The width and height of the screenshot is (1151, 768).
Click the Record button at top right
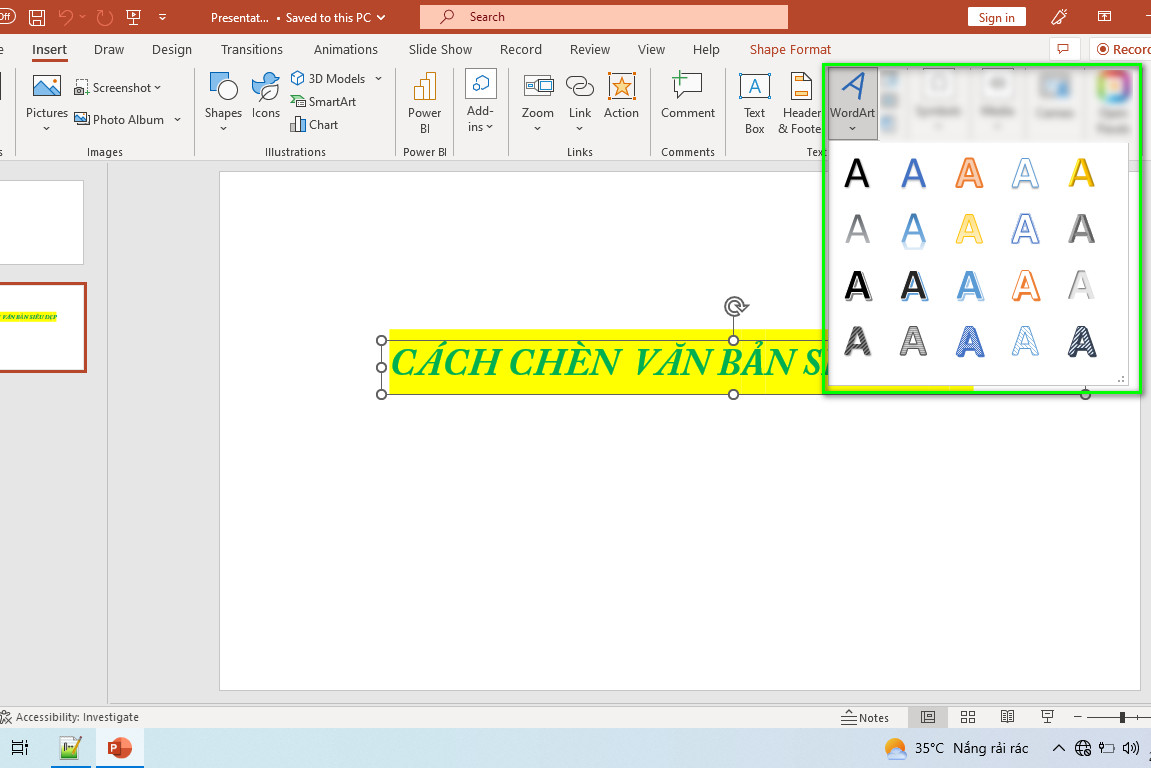click(1121, 49)
